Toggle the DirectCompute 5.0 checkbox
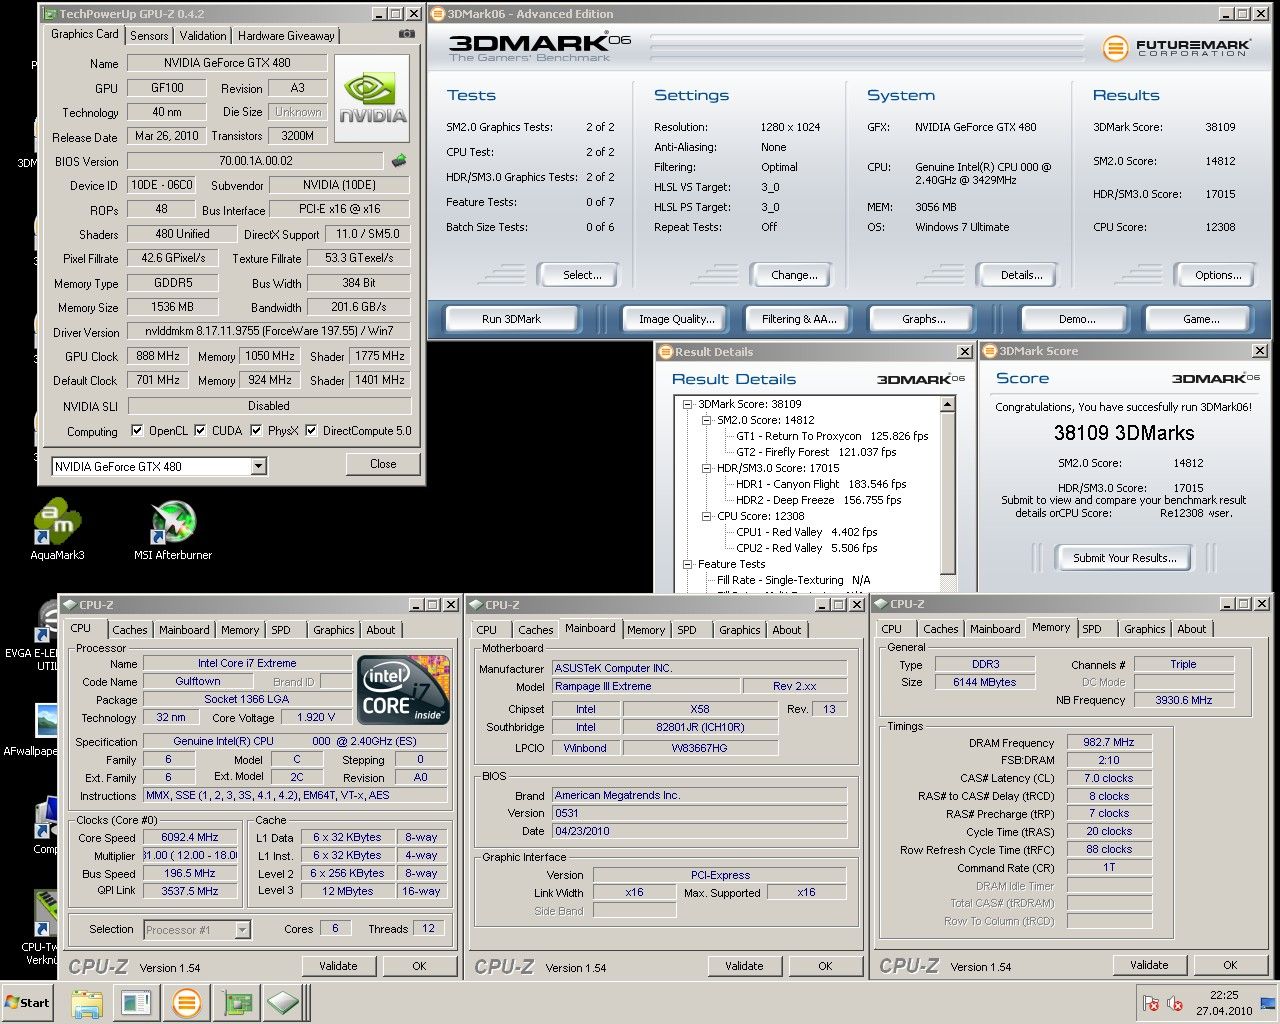 pos(311,431)
